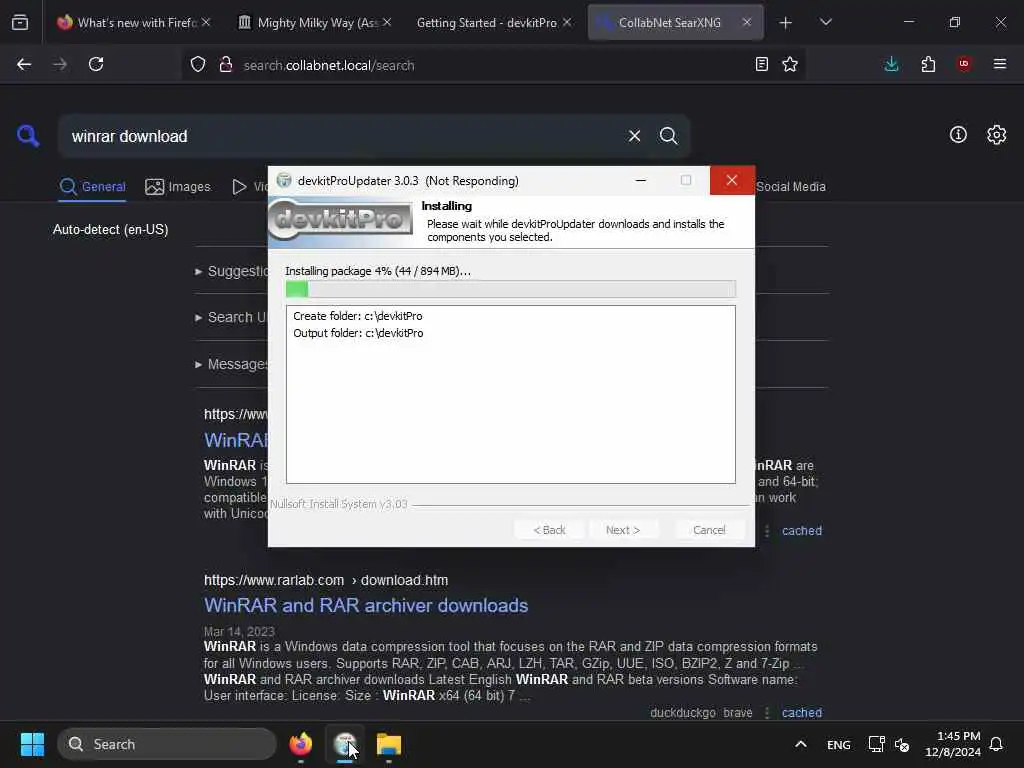
Task: Close the devkitProUpdater window
Action: click(732, 180)
